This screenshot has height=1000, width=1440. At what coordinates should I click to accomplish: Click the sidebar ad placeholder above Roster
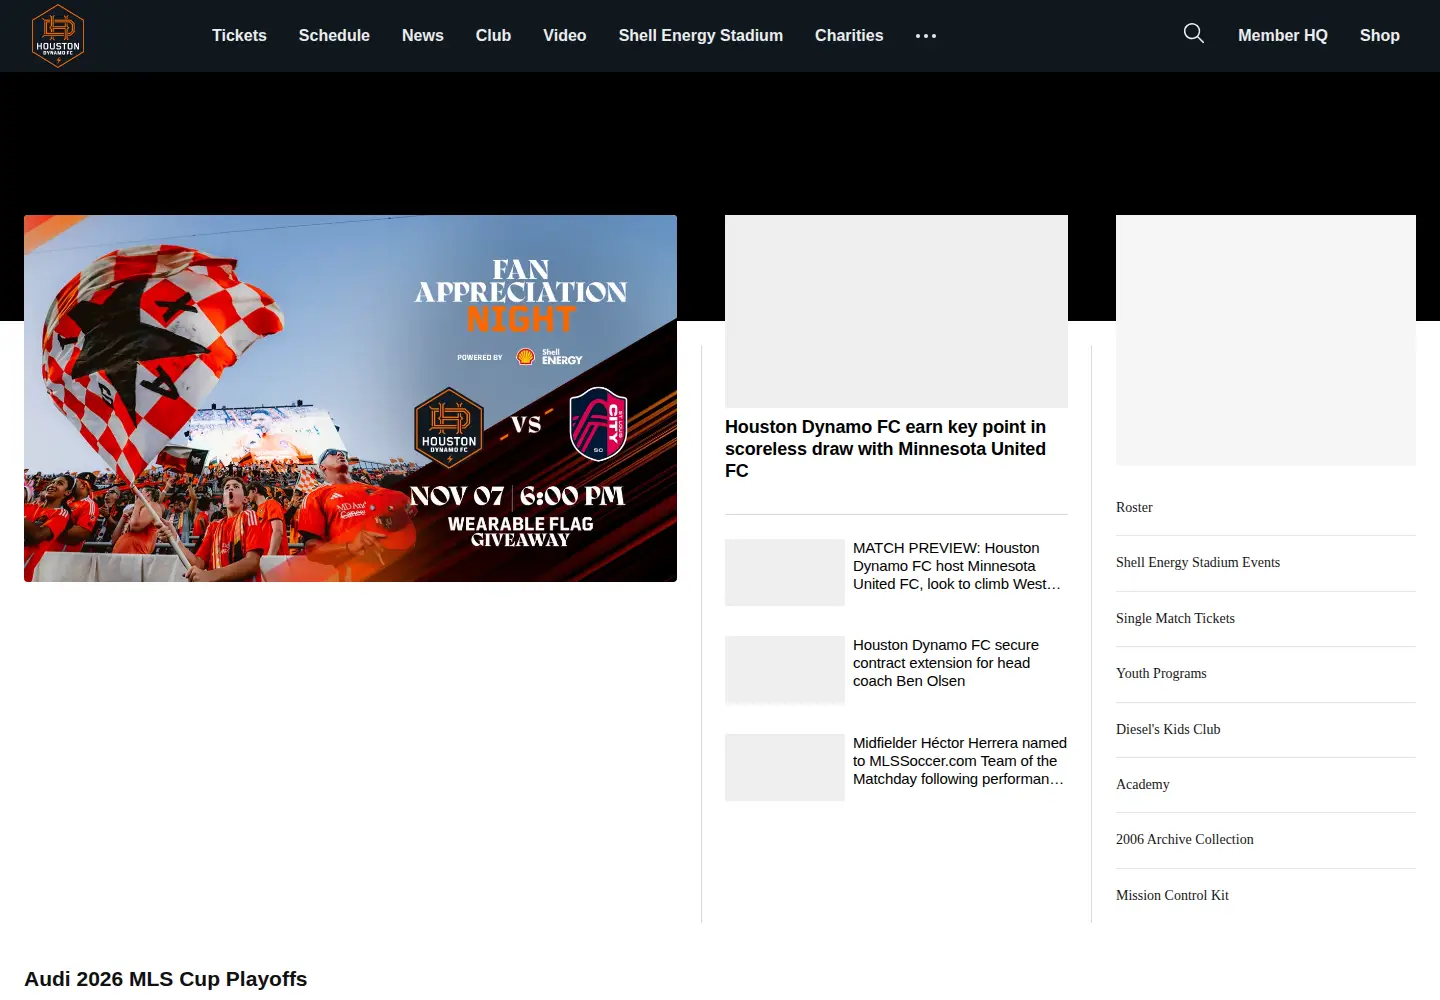point(1266,340)
